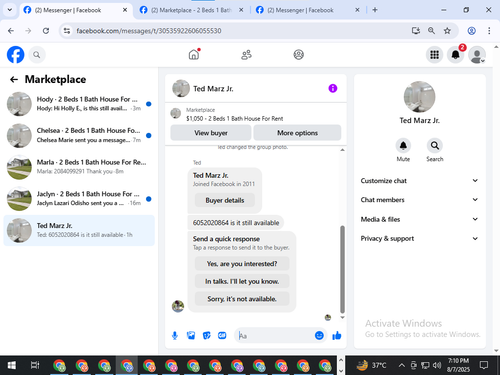
Task: Close the Marketplace browser tab
Action: pyautogui.click(x=241, y=10)
